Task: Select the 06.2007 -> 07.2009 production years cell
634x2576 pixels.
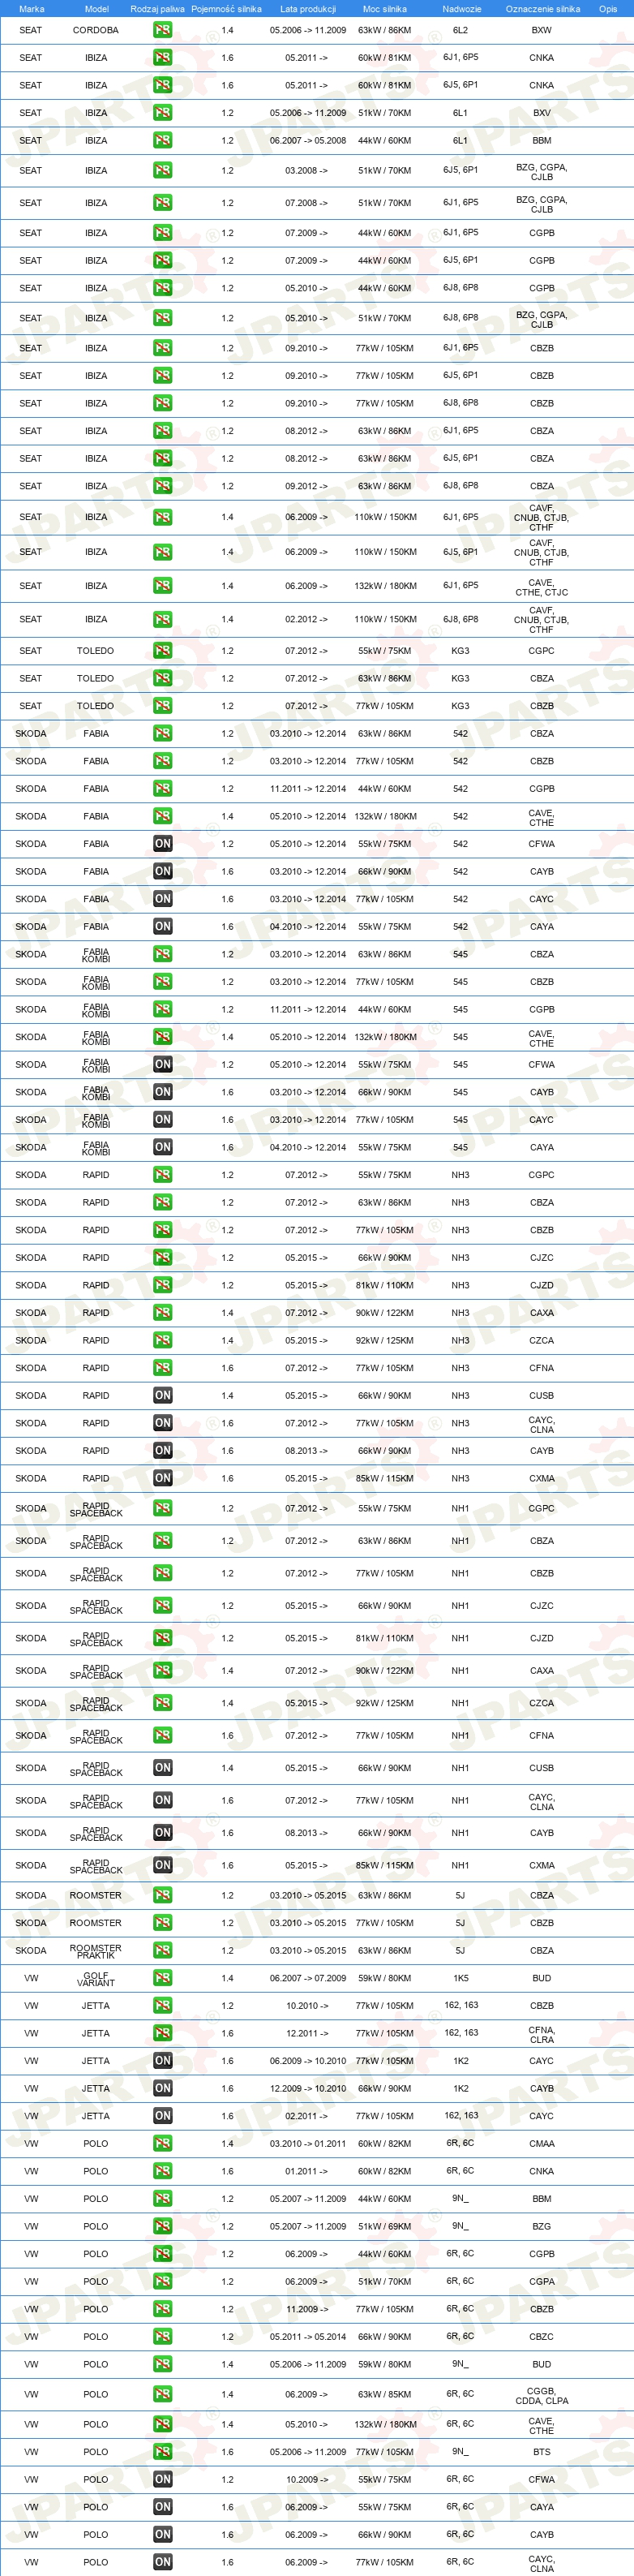Action: 308,1978
